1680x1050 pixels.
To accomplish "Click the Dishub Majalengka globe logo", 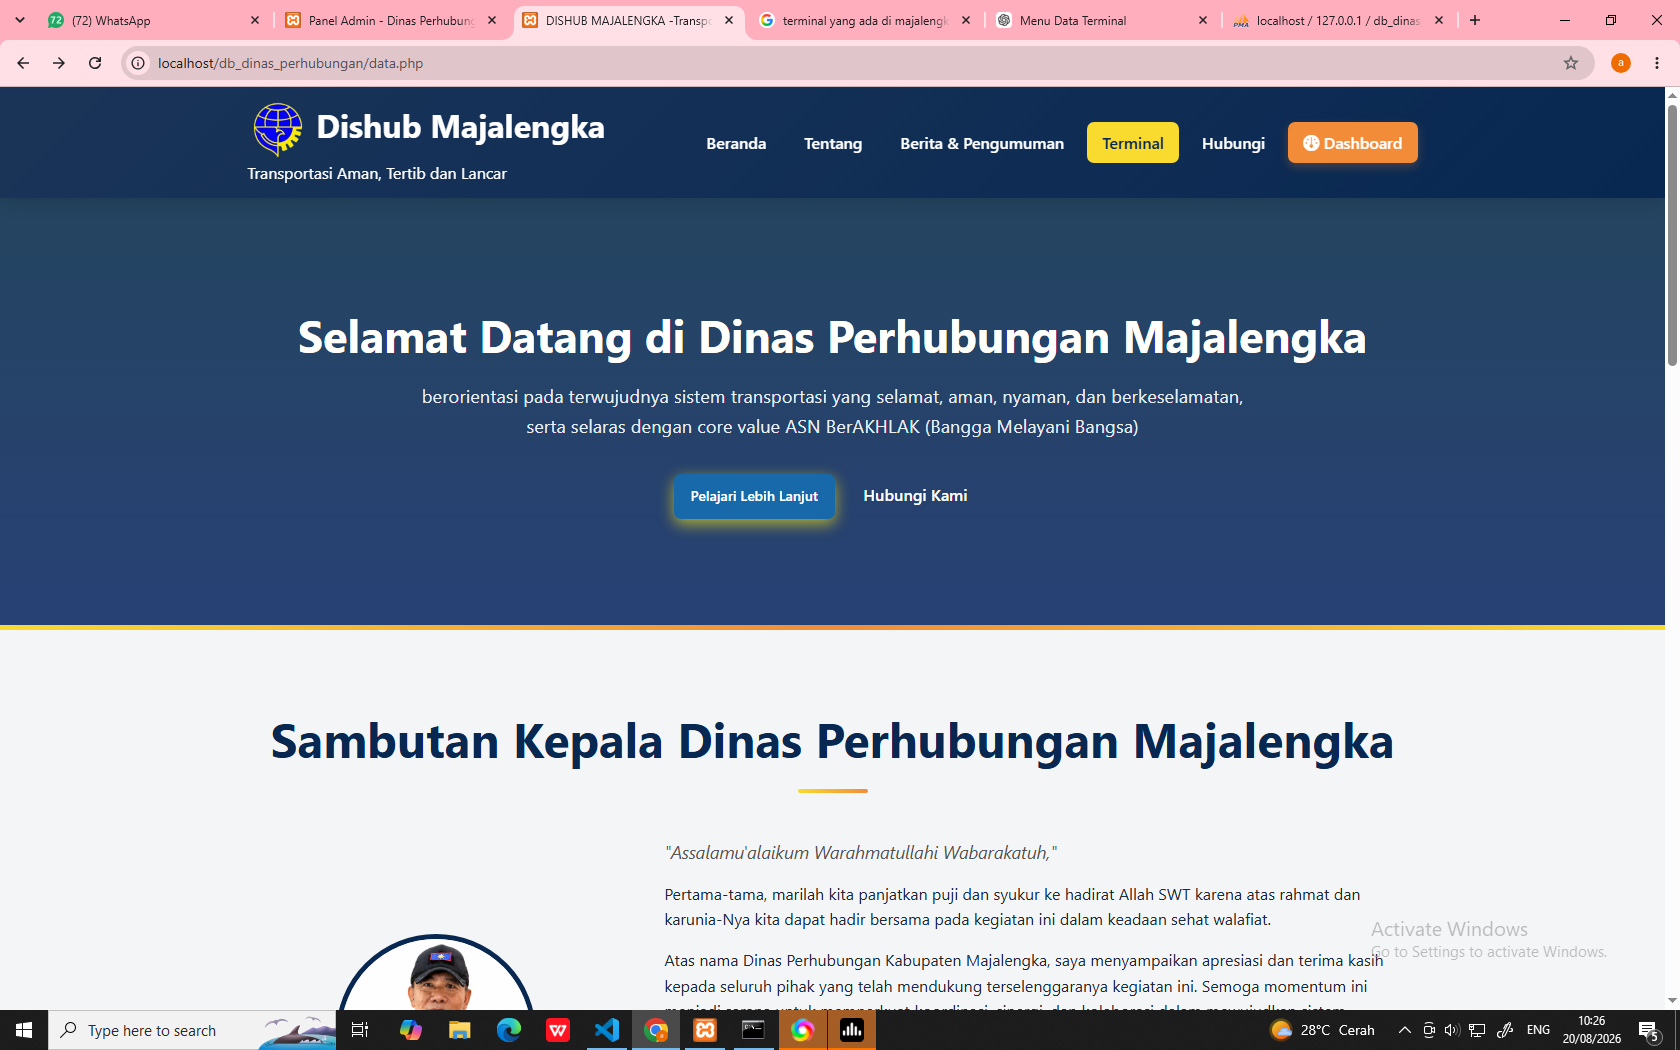I will (277, 129).
